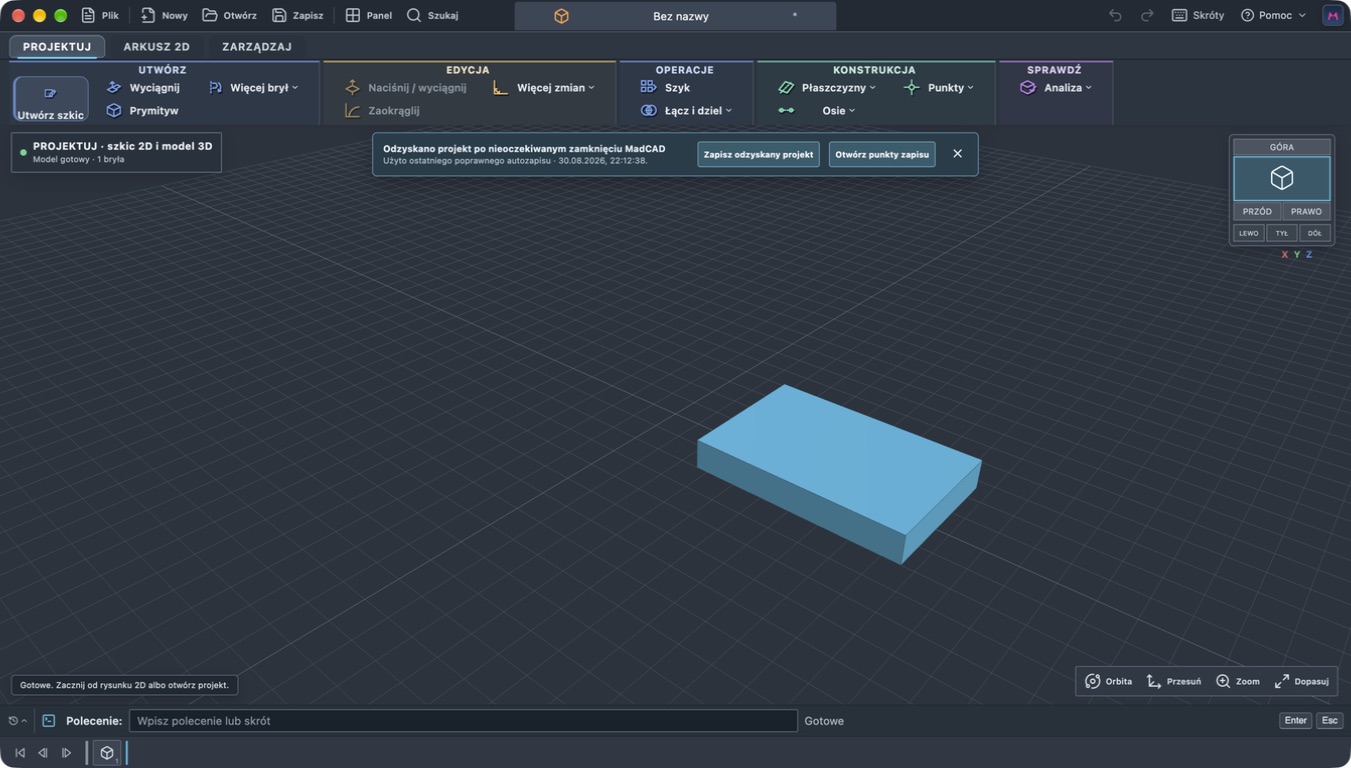
Task: Click the 'Gotowe' command status text
Action: coord(824,721)
